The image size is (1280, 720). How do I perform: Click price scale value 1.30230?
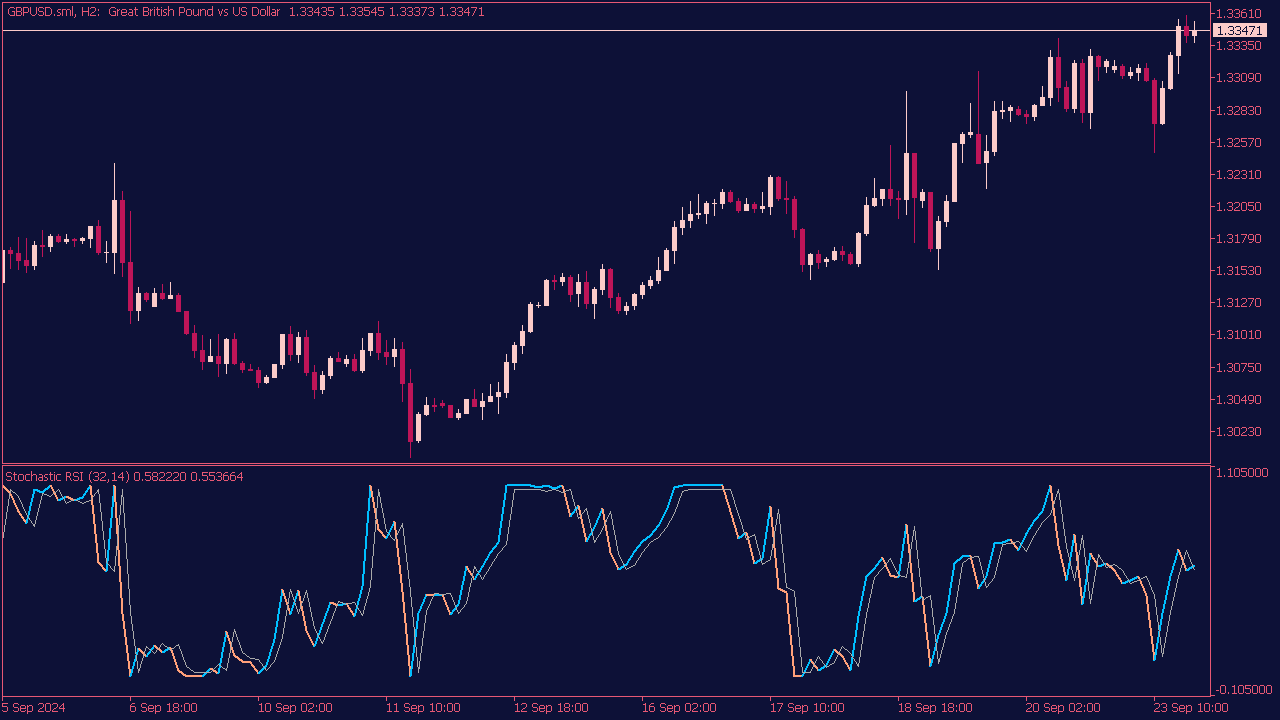pyautogui.click(x=1240, y=431)
